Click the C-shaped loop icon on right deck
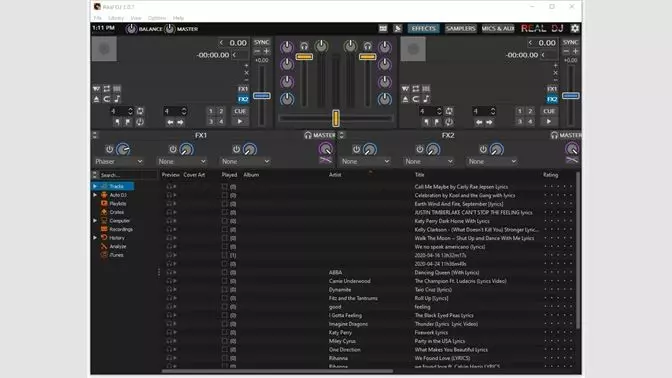Screen dimensions: 672x378 (x=416, y=99)
